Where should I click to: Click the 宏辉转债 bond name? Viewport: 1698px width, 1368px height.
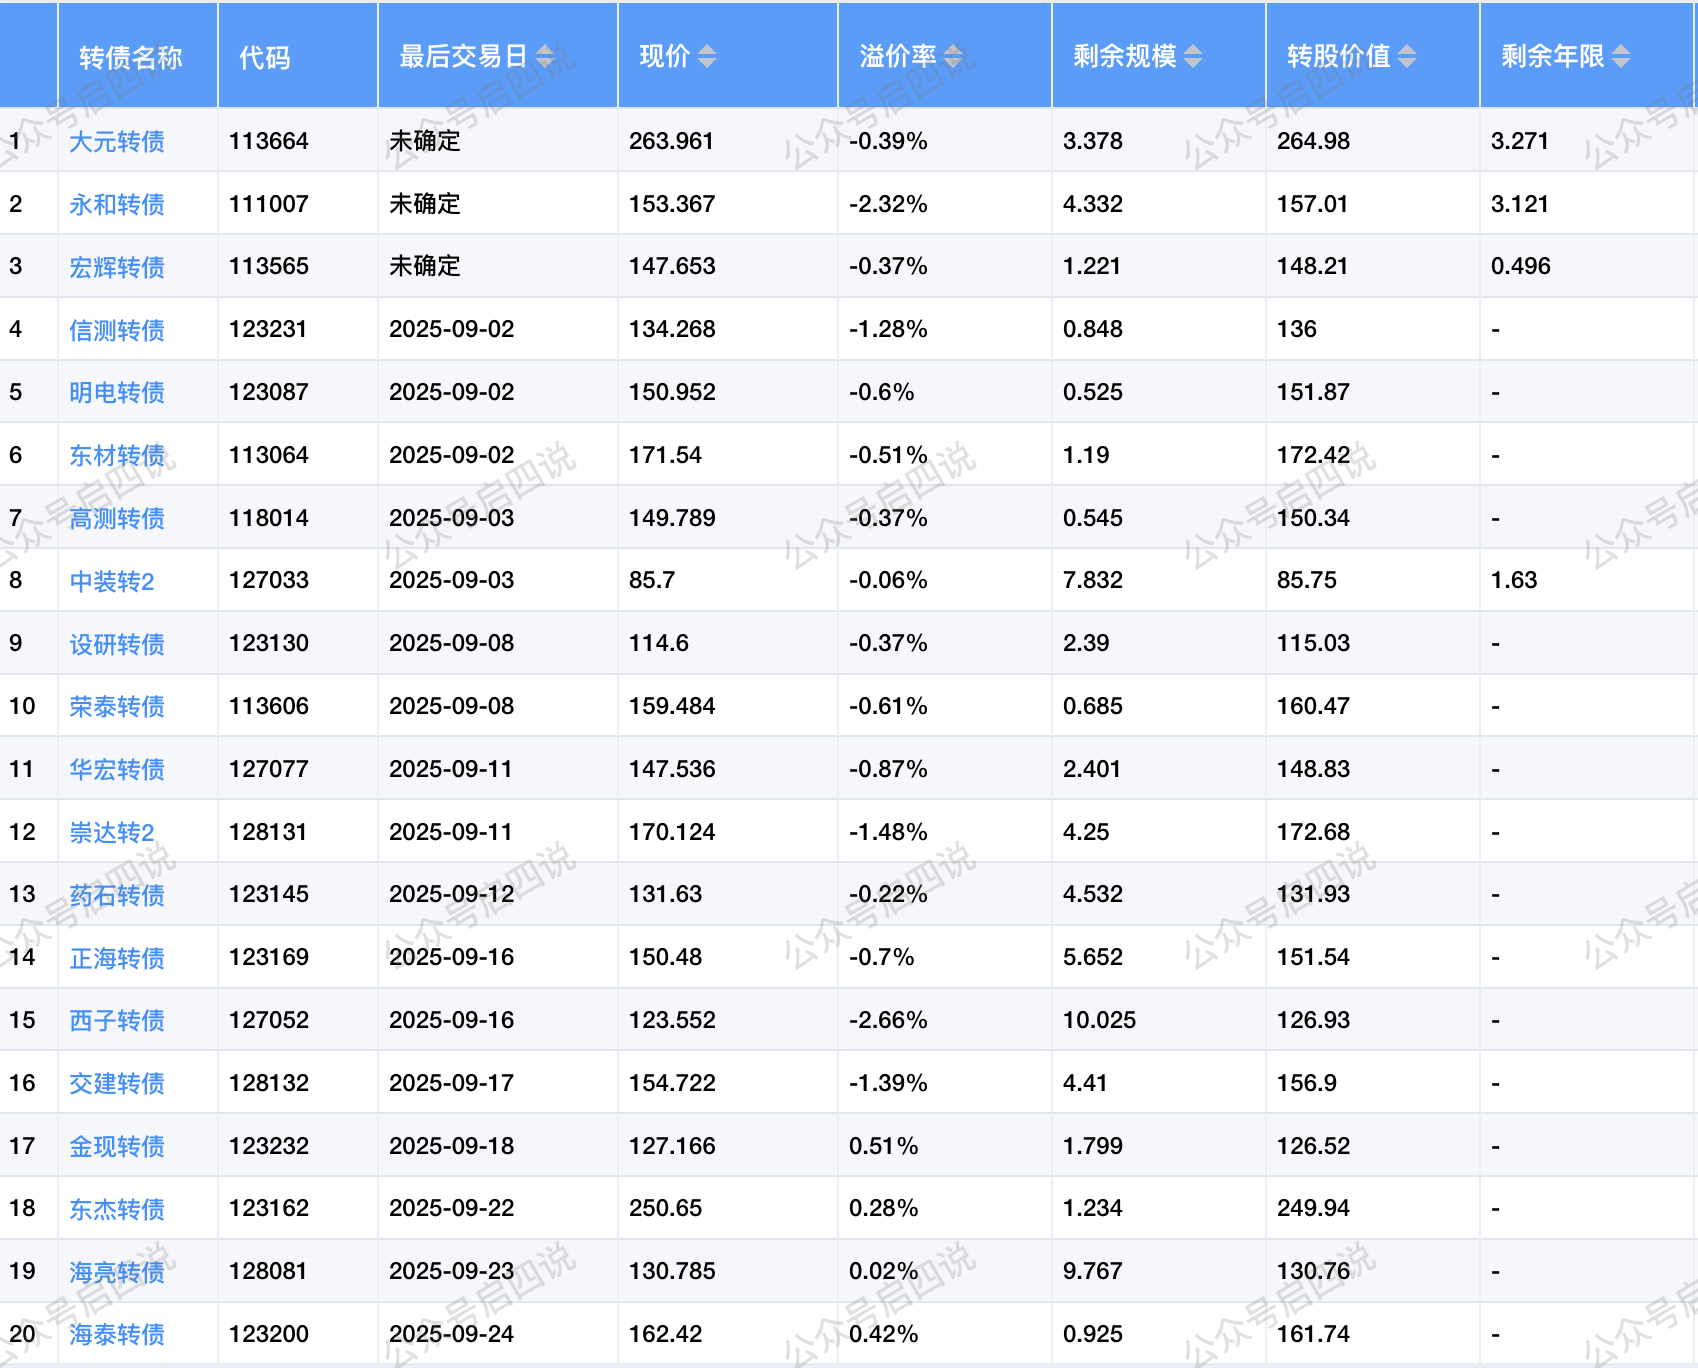(117, 267)
